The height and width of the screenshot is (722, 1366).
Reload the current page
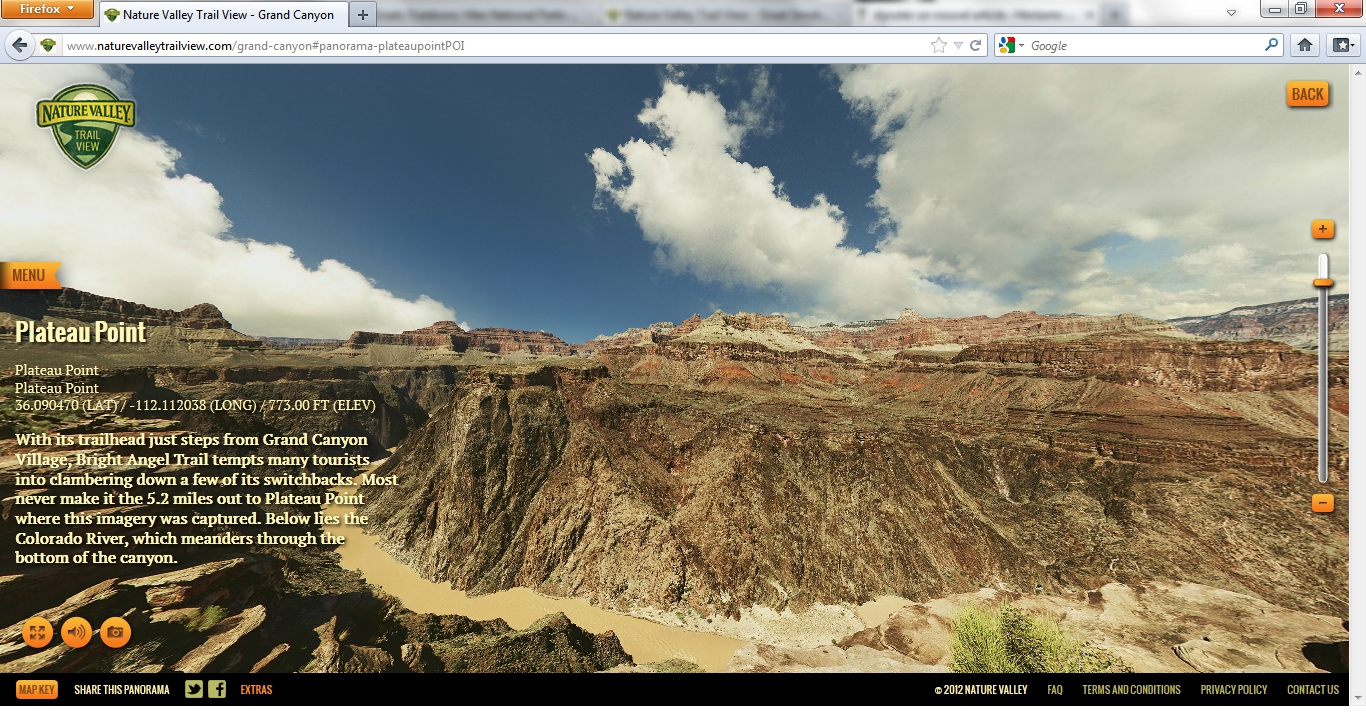(975, 45)
